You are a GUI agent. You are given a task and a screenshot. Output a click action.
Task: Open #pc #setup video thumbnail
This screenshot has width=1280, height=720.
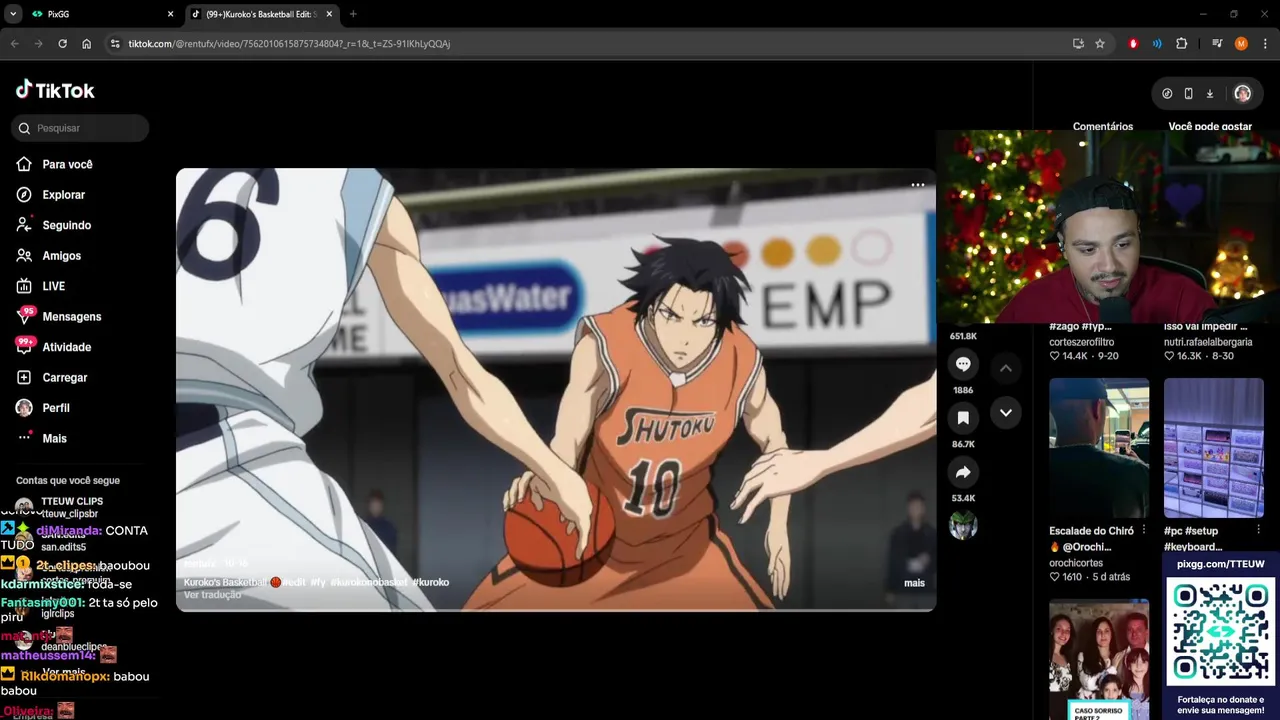point(1214,448)
